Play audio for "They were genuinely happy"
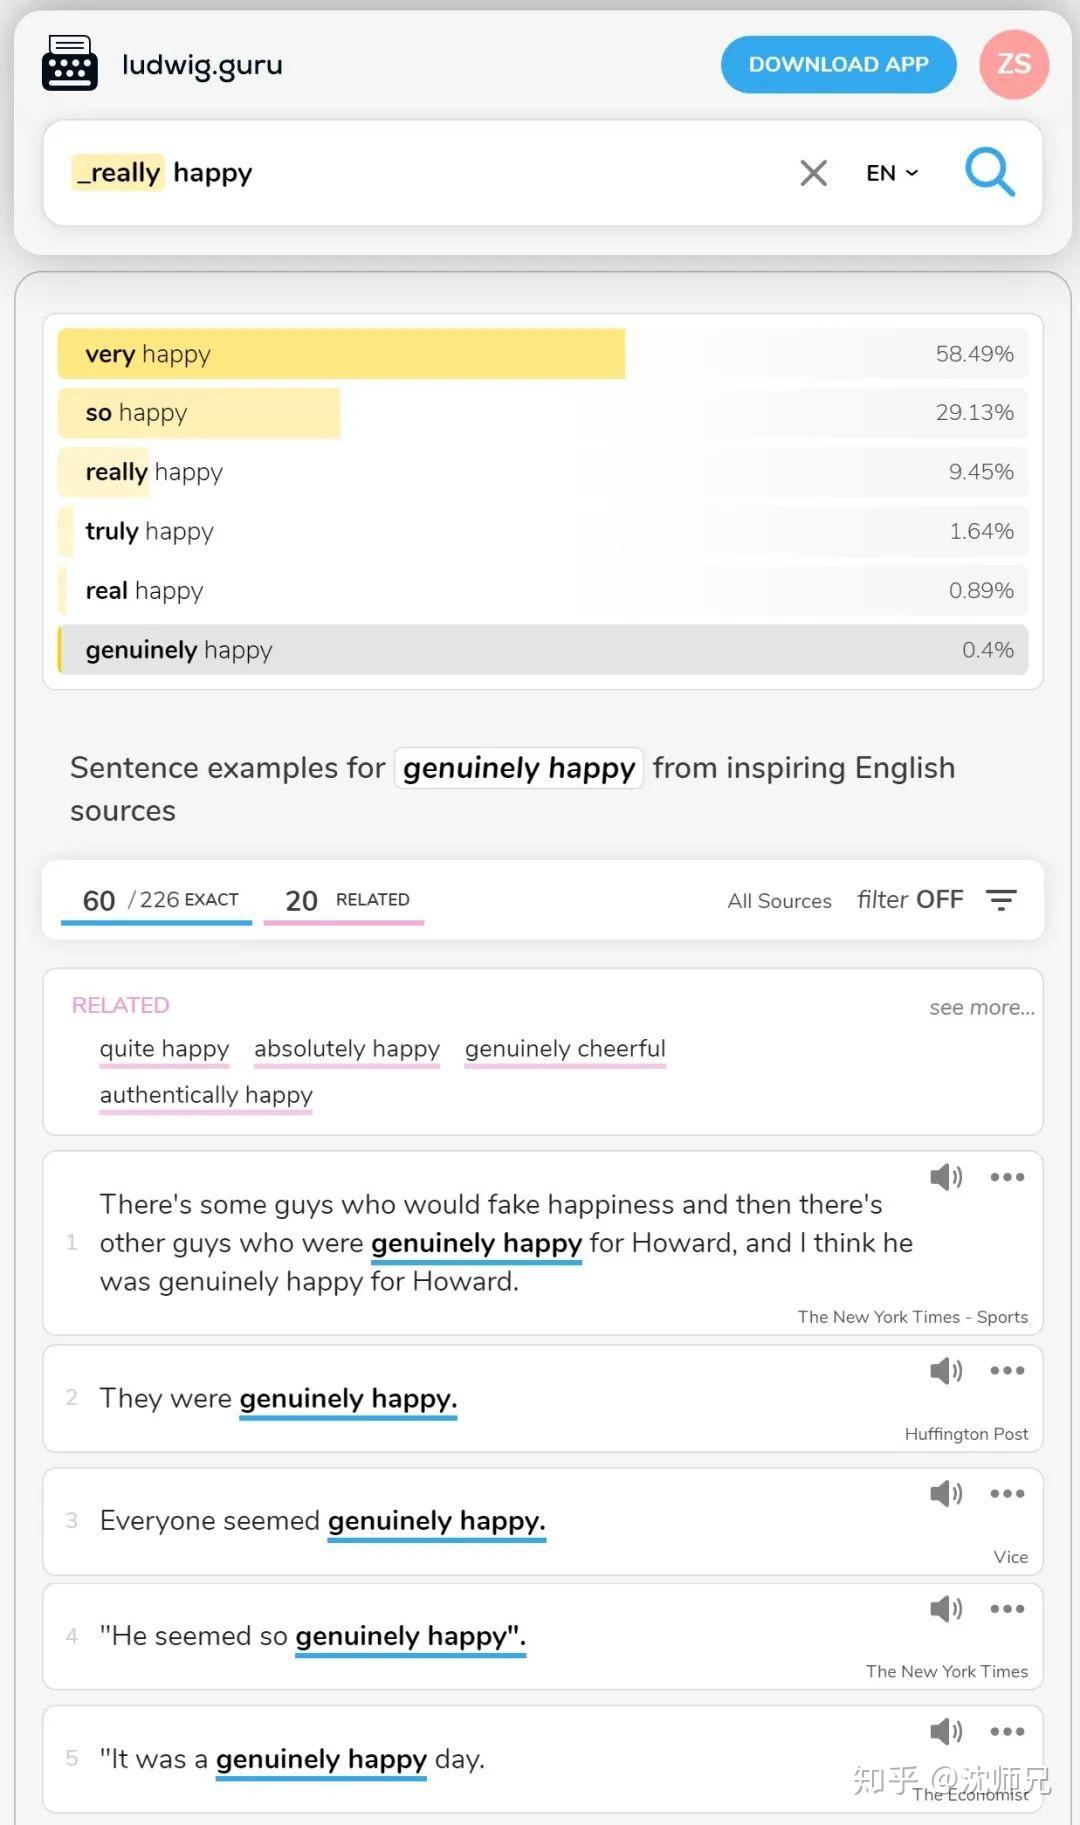This screenshot has height=1825, width=1080. point(945,1370)
